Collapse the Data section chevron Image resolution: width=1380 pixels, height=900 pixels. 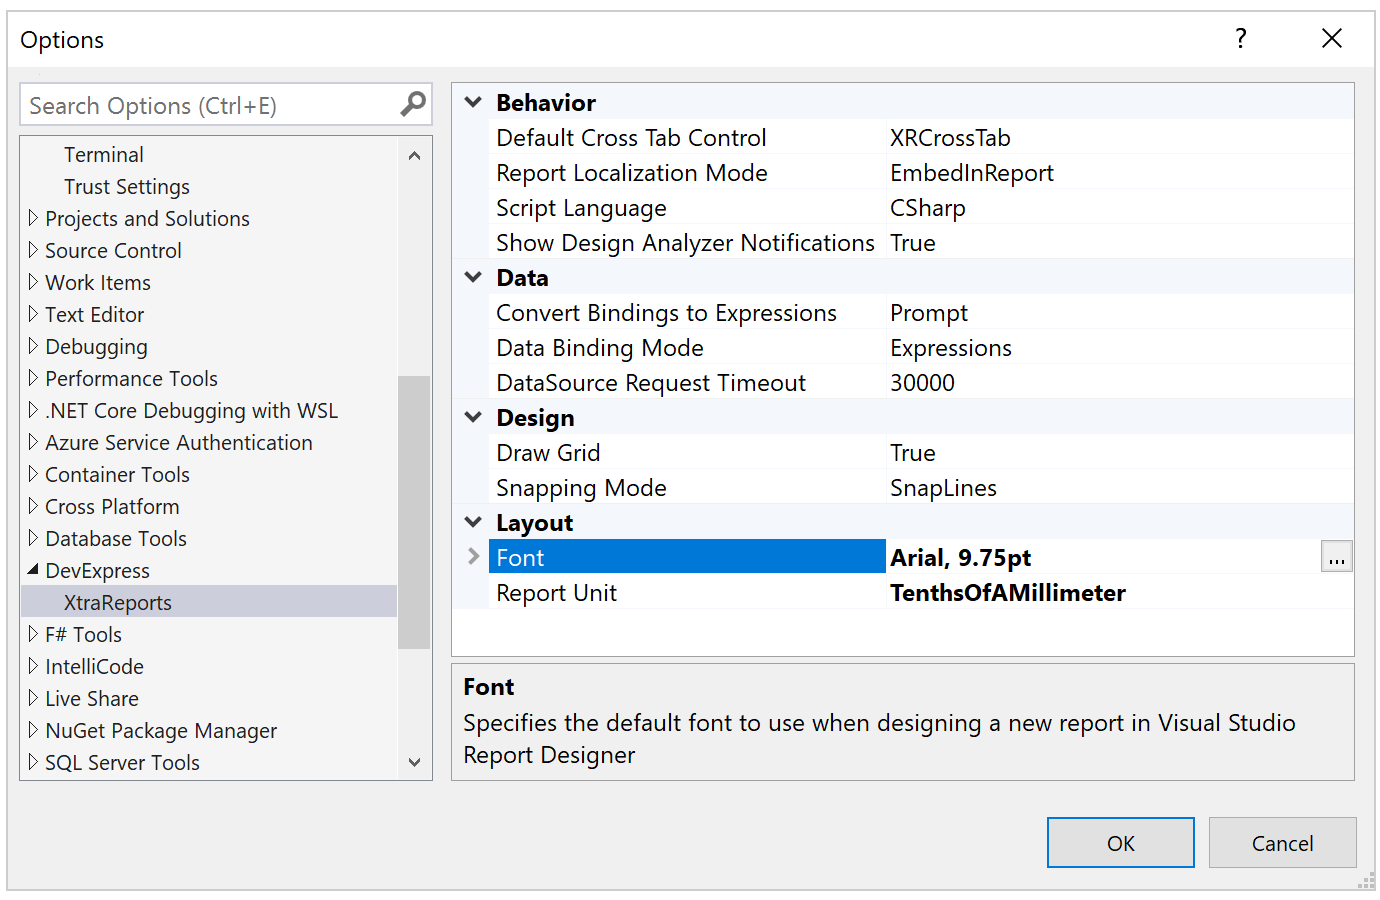(x=472, y=277)
